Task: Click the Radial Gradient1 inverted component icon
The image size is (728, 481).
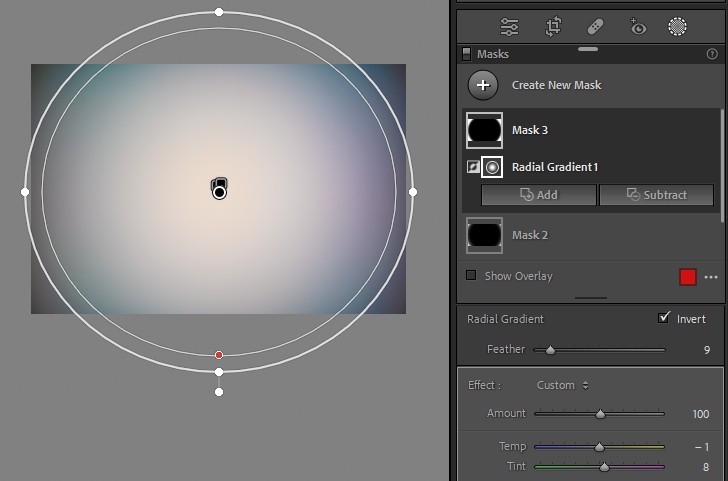Action: point(473,167)
